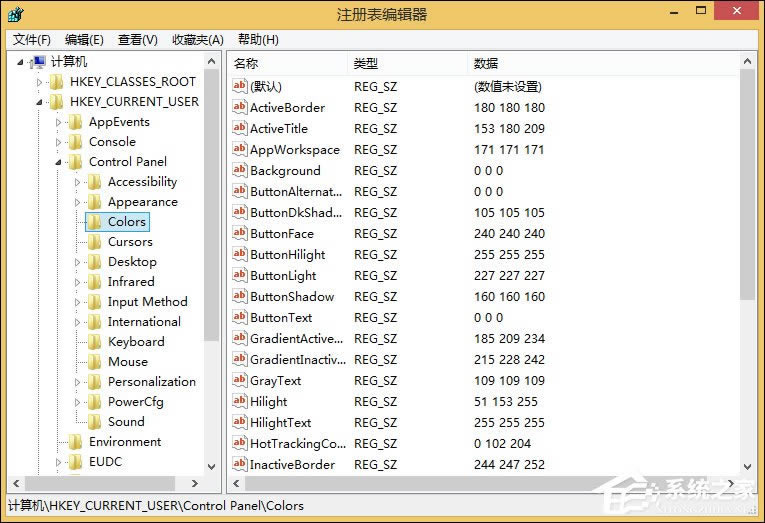Click the Background value icon
Viewport: 765px width, 523px height.
tap(240, 170)
